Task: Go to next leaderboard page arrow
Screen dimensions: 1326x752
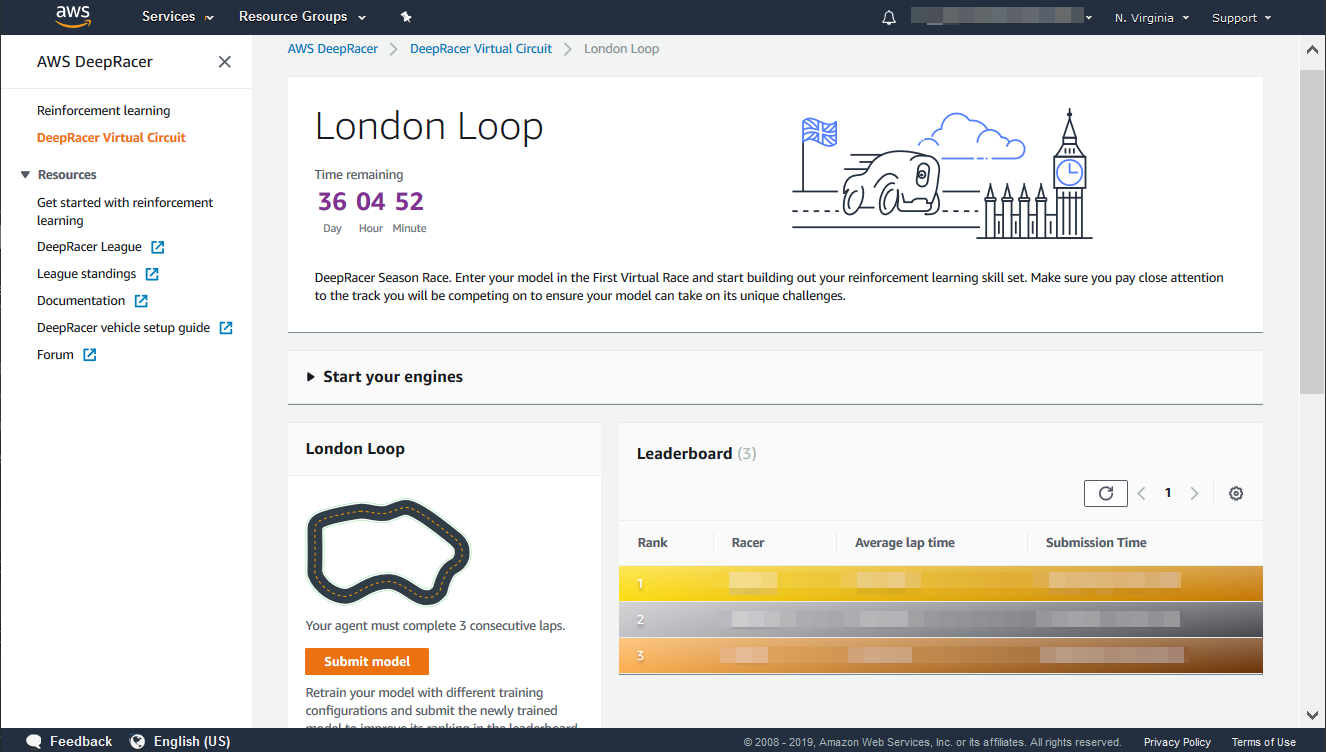Action: 1194,493
